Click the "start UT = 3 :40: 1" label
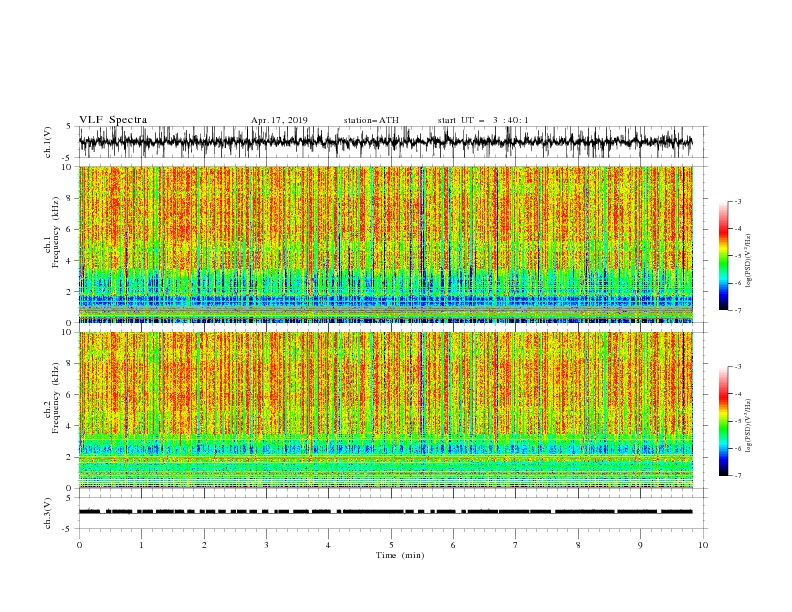 tap(483, 120)
